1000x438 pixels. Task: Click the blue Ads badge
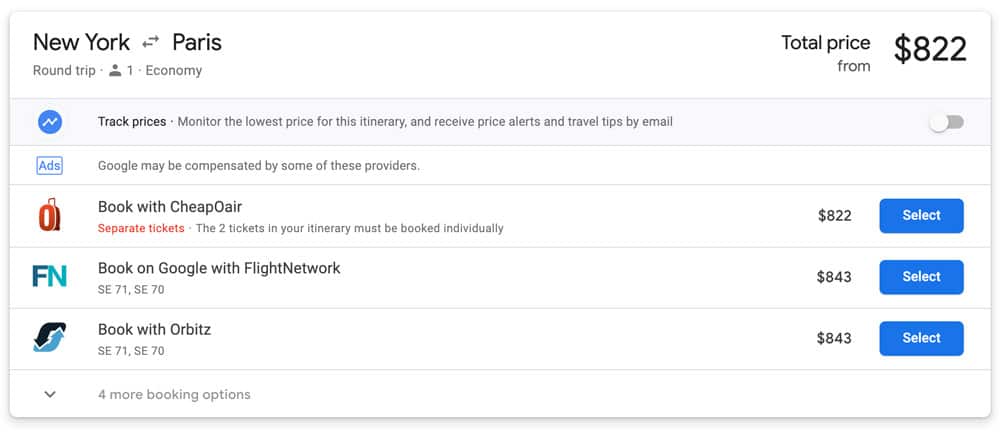(x=50, y=166)
